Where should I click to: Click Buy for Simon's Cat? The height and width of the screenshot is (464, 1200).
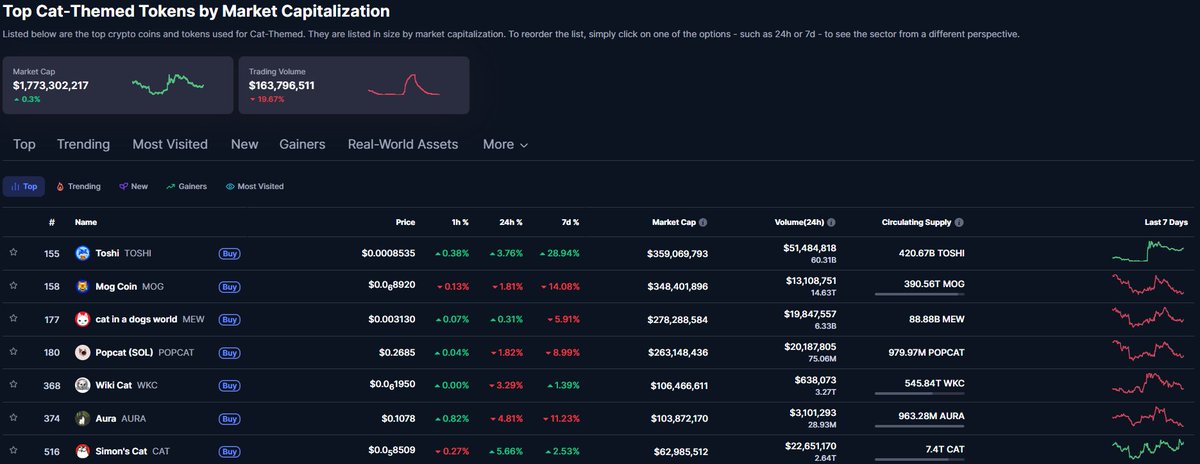[230, 452]
